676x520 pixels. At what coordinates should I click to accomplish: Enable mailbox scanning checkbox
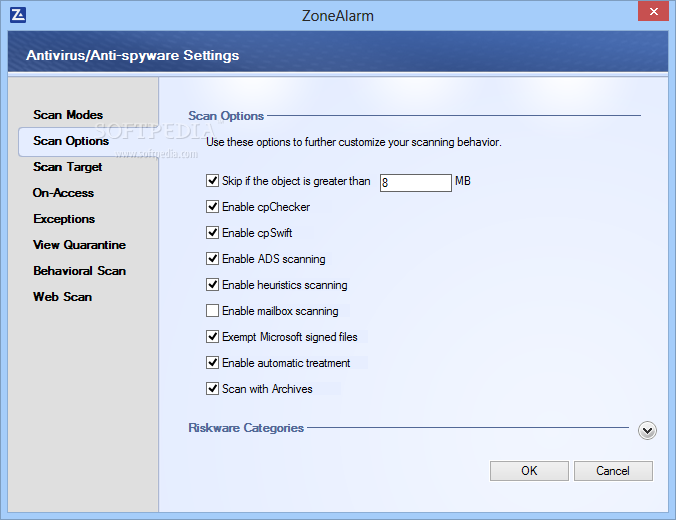212,310
